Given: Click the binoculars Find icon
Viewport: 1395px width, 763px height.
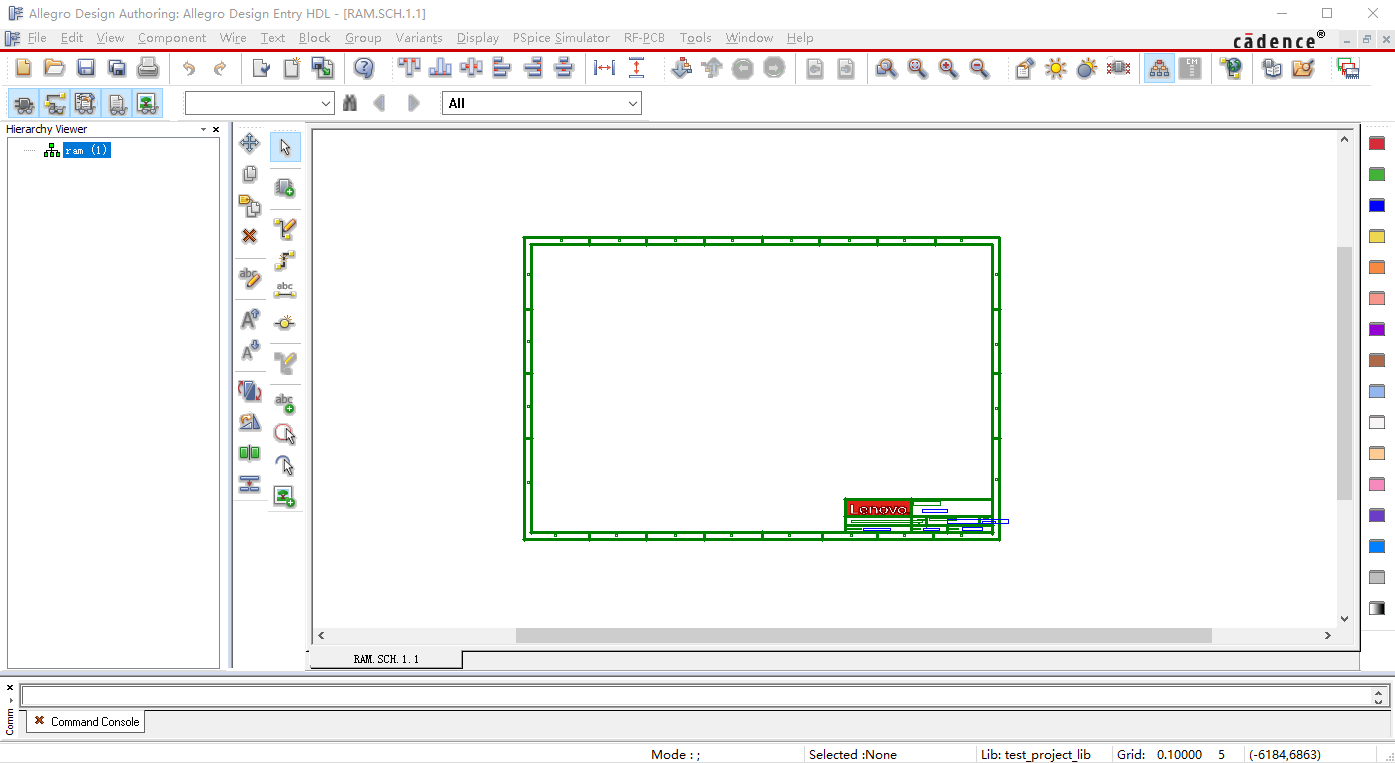Looking at the screenshot, I should click(x=350, y=103).
